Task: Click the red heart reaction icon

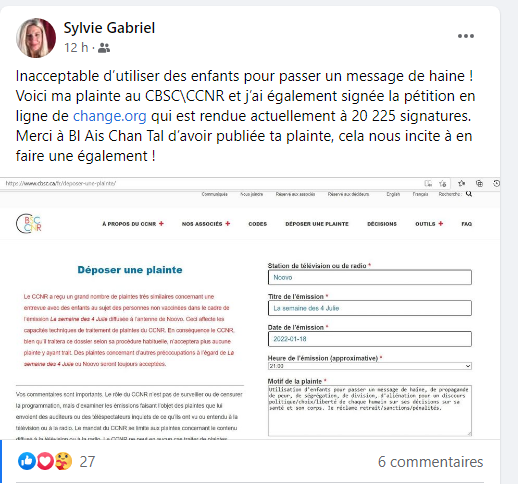Action: pyautogui.click(x=45, y=461)
